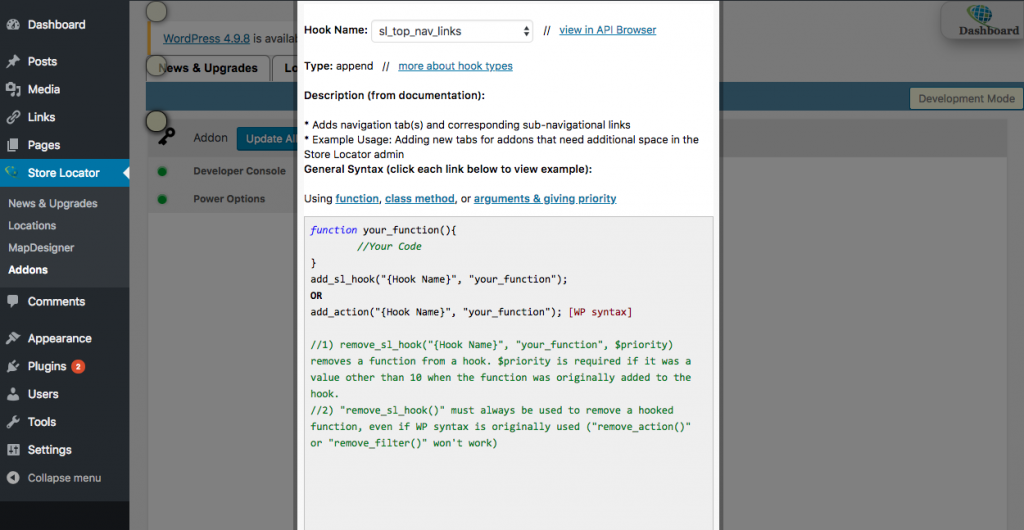This screenshot has width=1024, height=530.
Task: Open the Tools wrench icon
Action: point(13,422)
